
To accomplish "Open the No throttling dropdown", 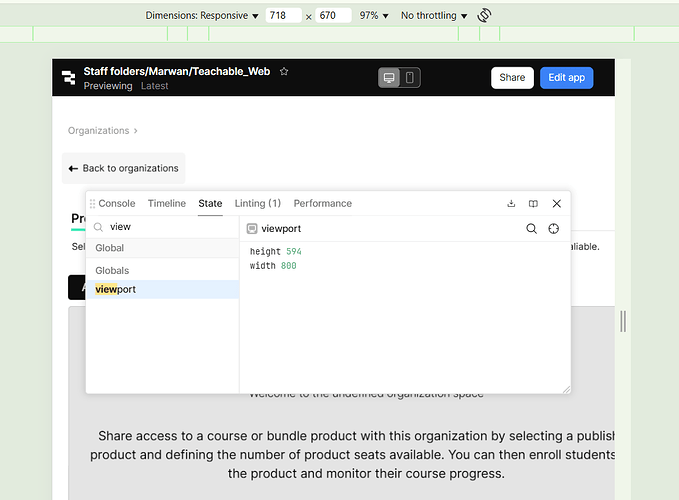I will (x=434, y=16).
